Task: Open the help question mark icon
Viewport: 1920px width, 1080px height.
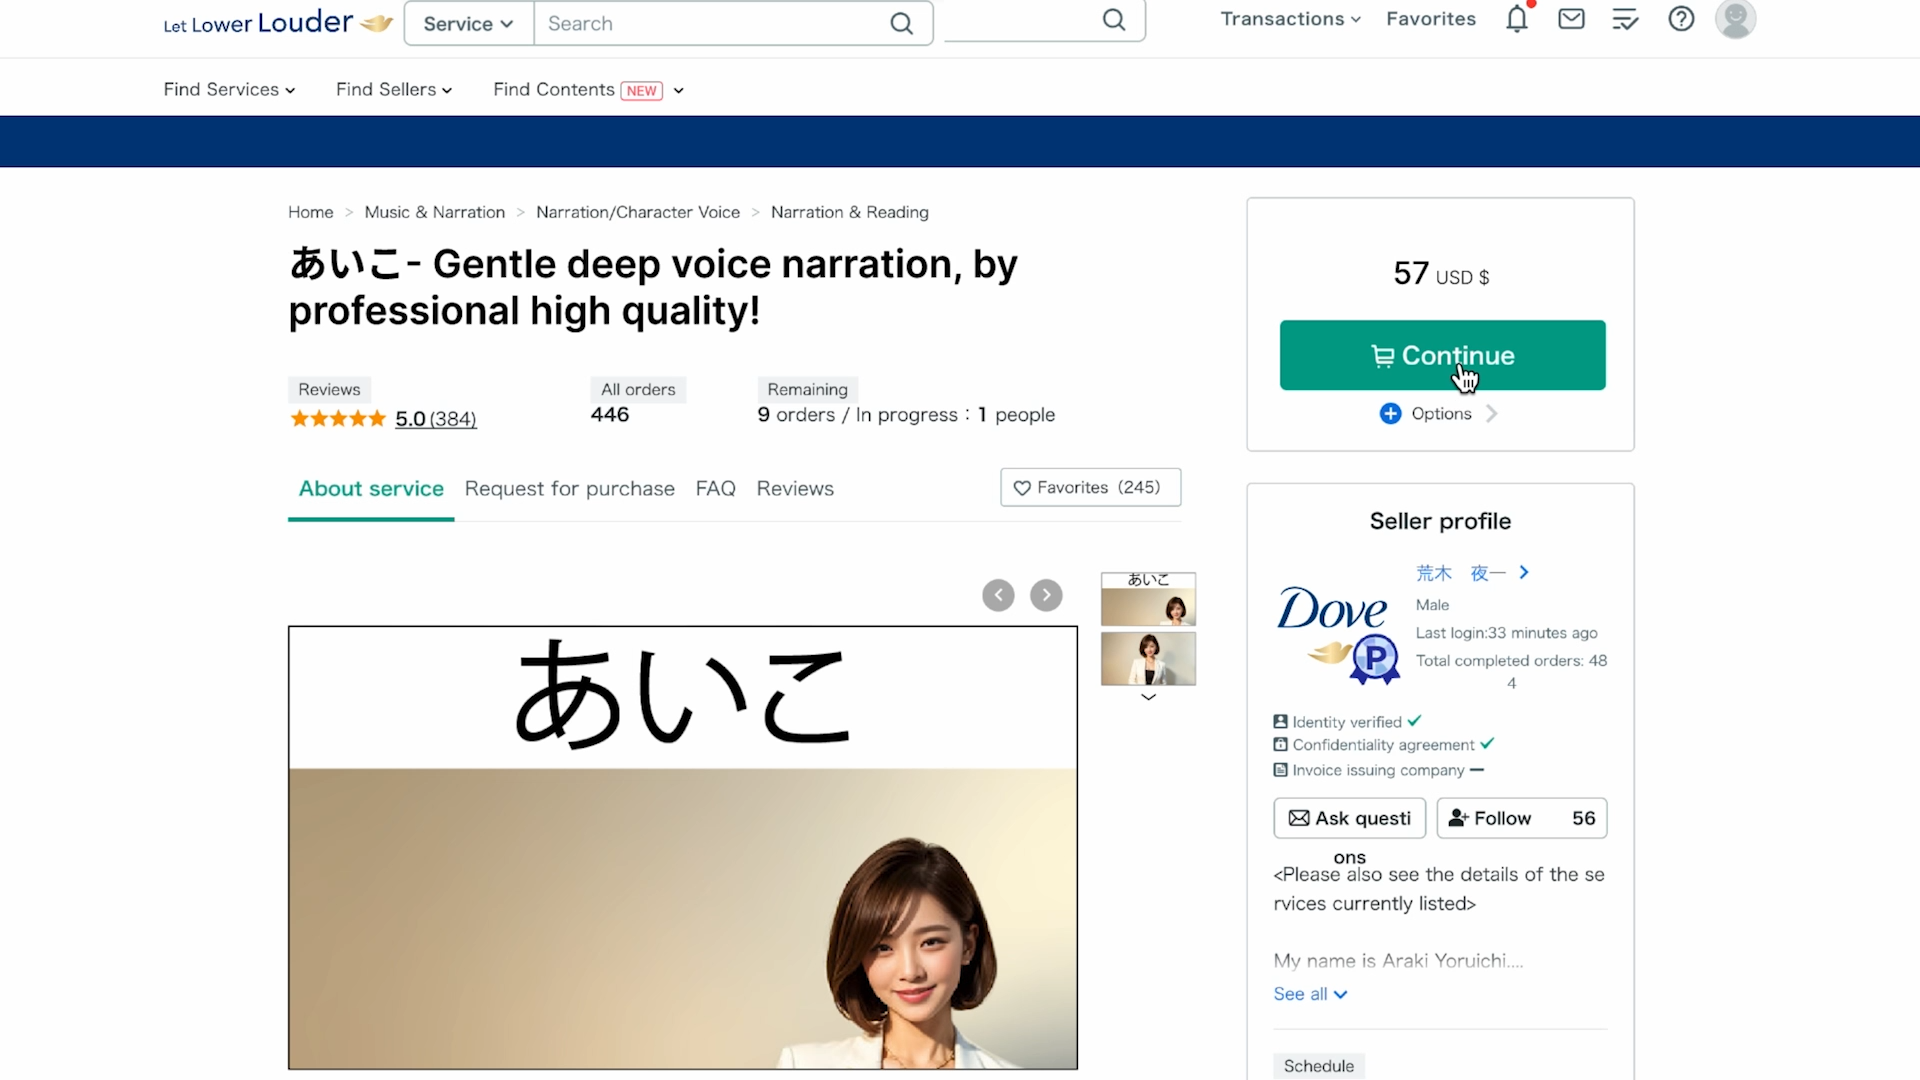Action: click(x=1681, y=19)
